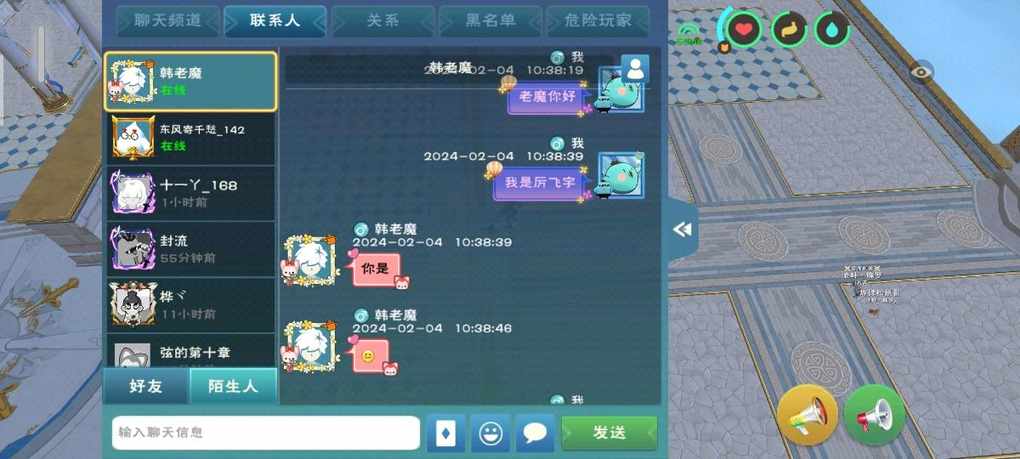Open the 聊天频道 tab

tap(168, 21)
